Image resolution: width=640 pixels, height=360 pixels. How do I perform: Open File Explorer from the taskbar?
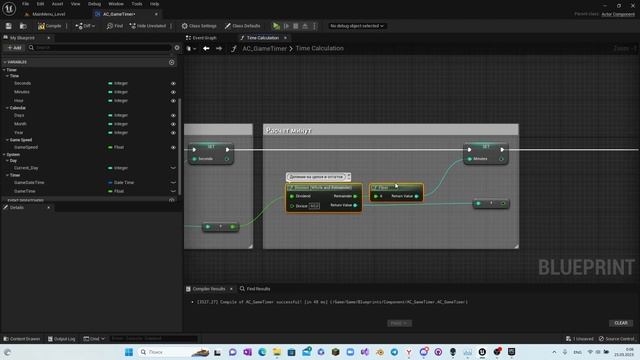[x=277, y=352]
